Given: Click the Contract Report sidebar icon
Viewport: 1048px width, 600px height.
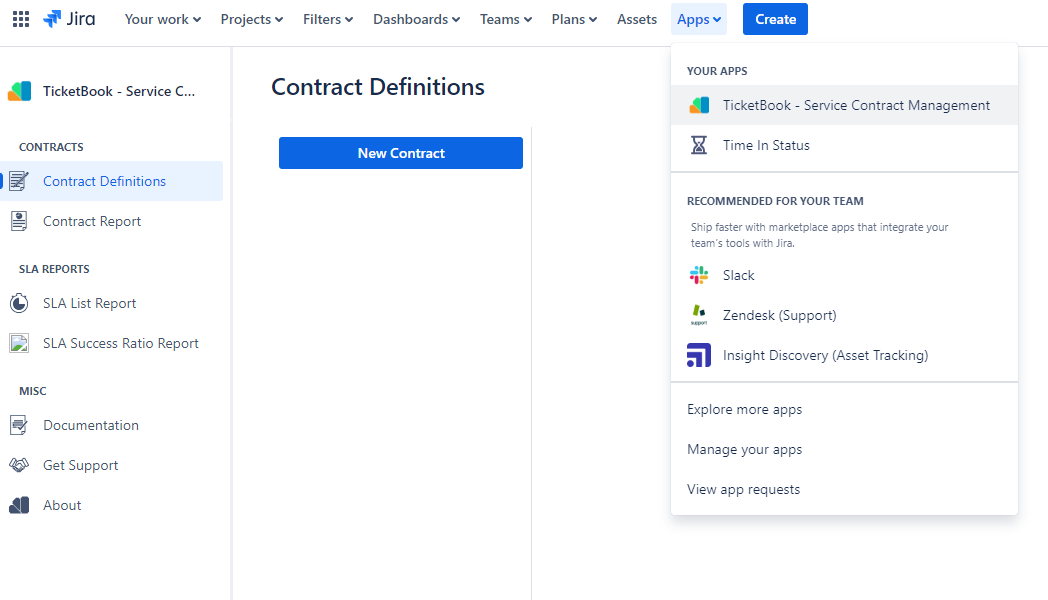Looking at the screenshot, I should [x=19, y=221].
